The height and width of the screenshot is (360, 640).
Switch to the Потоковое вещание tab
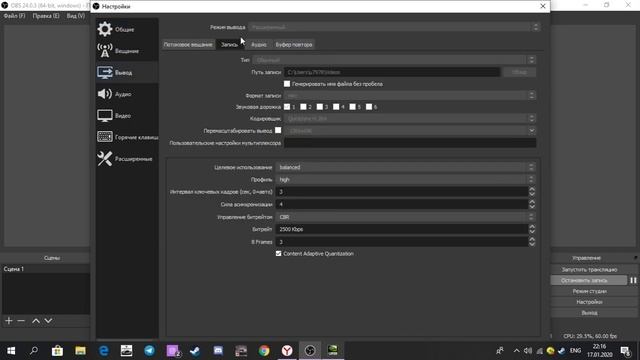click(188, 44)
